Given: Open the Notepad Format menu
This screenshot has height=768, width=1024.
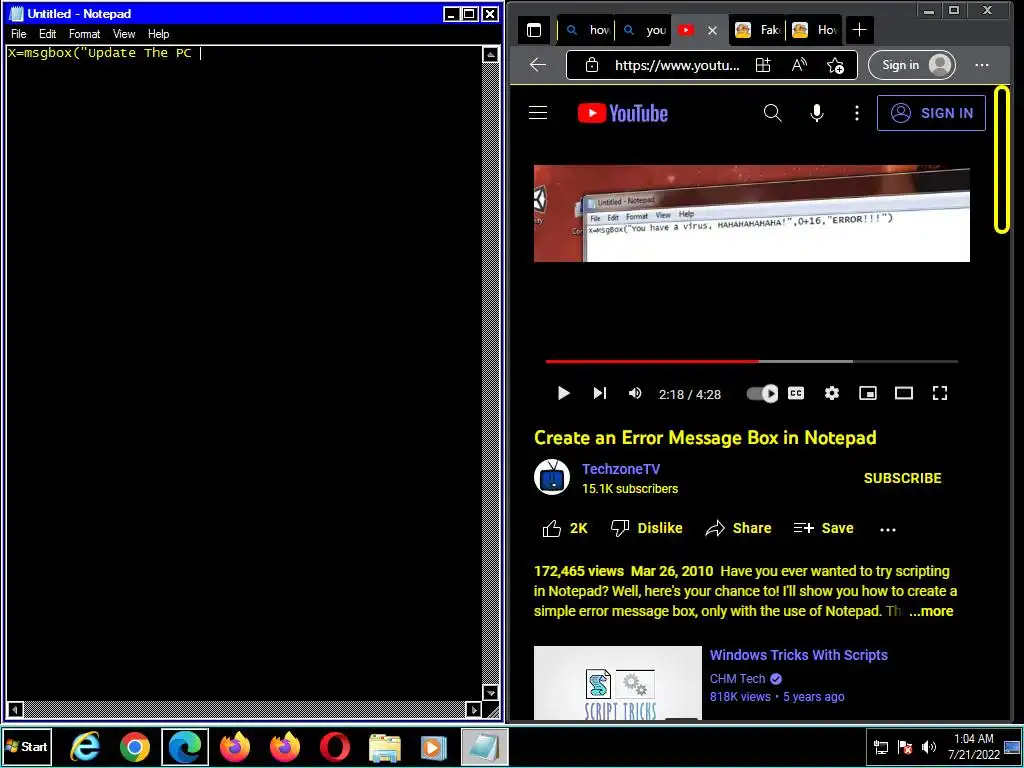Looking at the screenshot, I should 84,34.
